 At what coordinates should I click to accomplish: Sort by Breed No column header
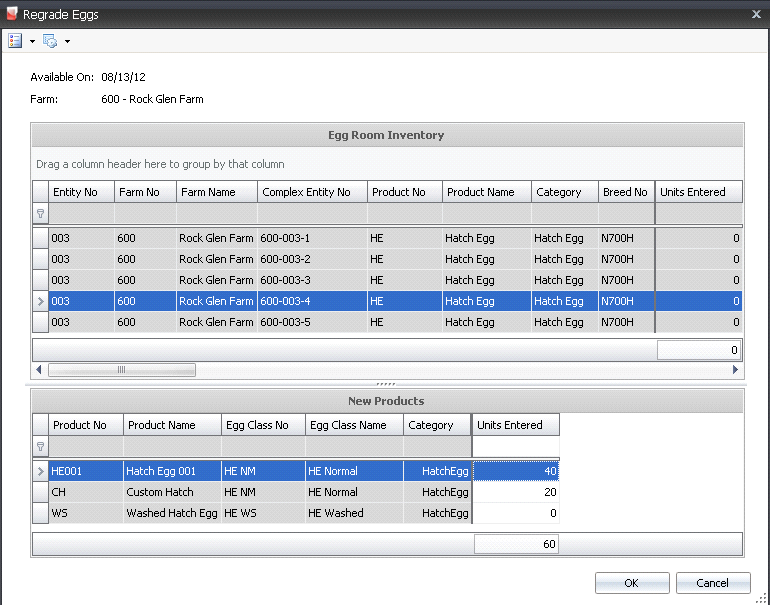click(x=626, y=192)
